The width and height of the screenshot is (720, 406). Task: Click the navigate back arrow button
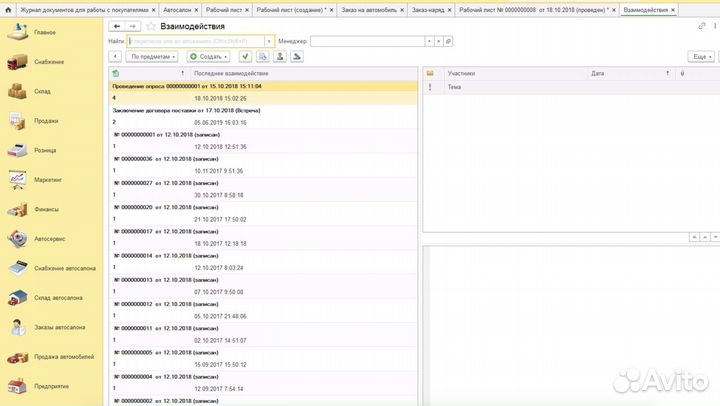coord(117,26)
